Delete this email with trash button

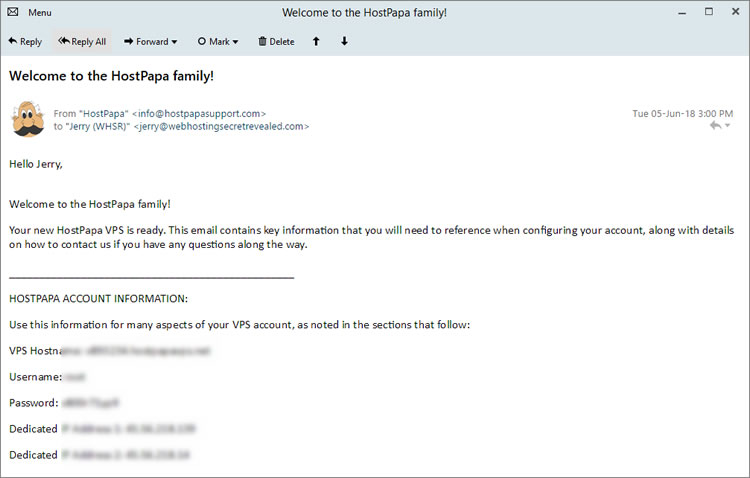tap(276, 42)
